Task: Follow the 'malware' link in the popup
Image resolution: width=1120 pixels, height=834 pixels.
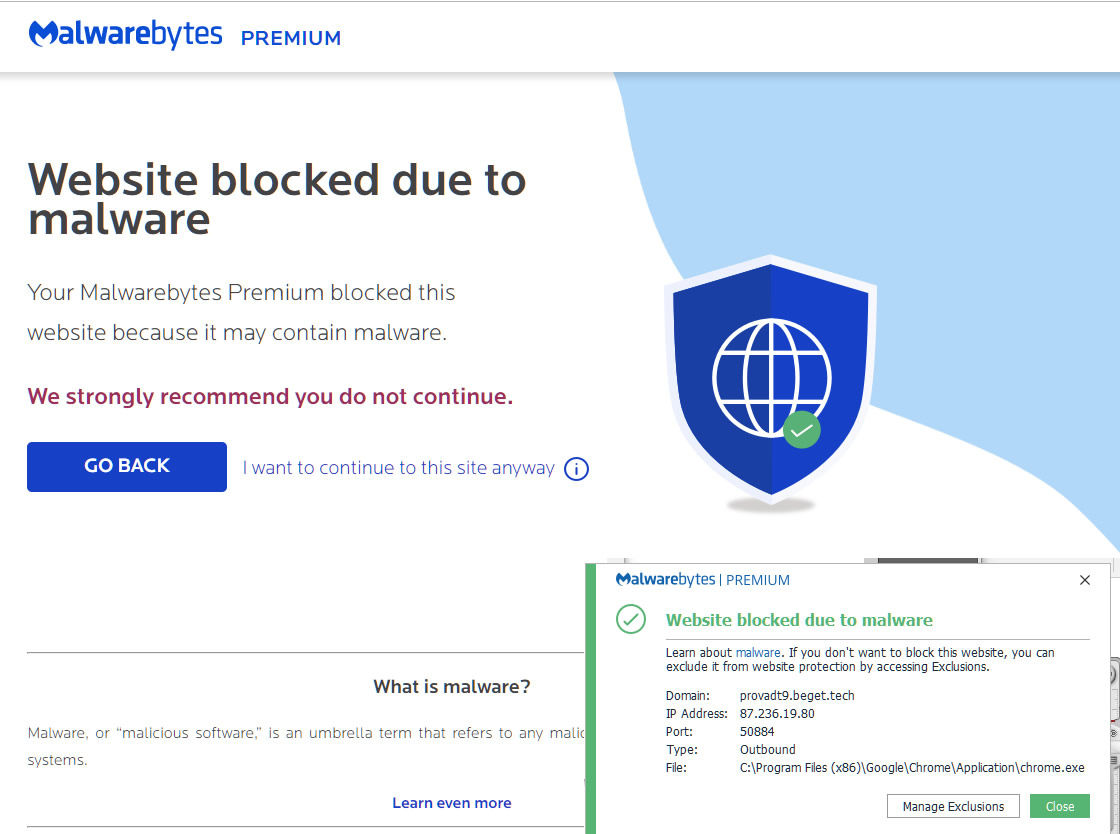Action: point(757,653)
